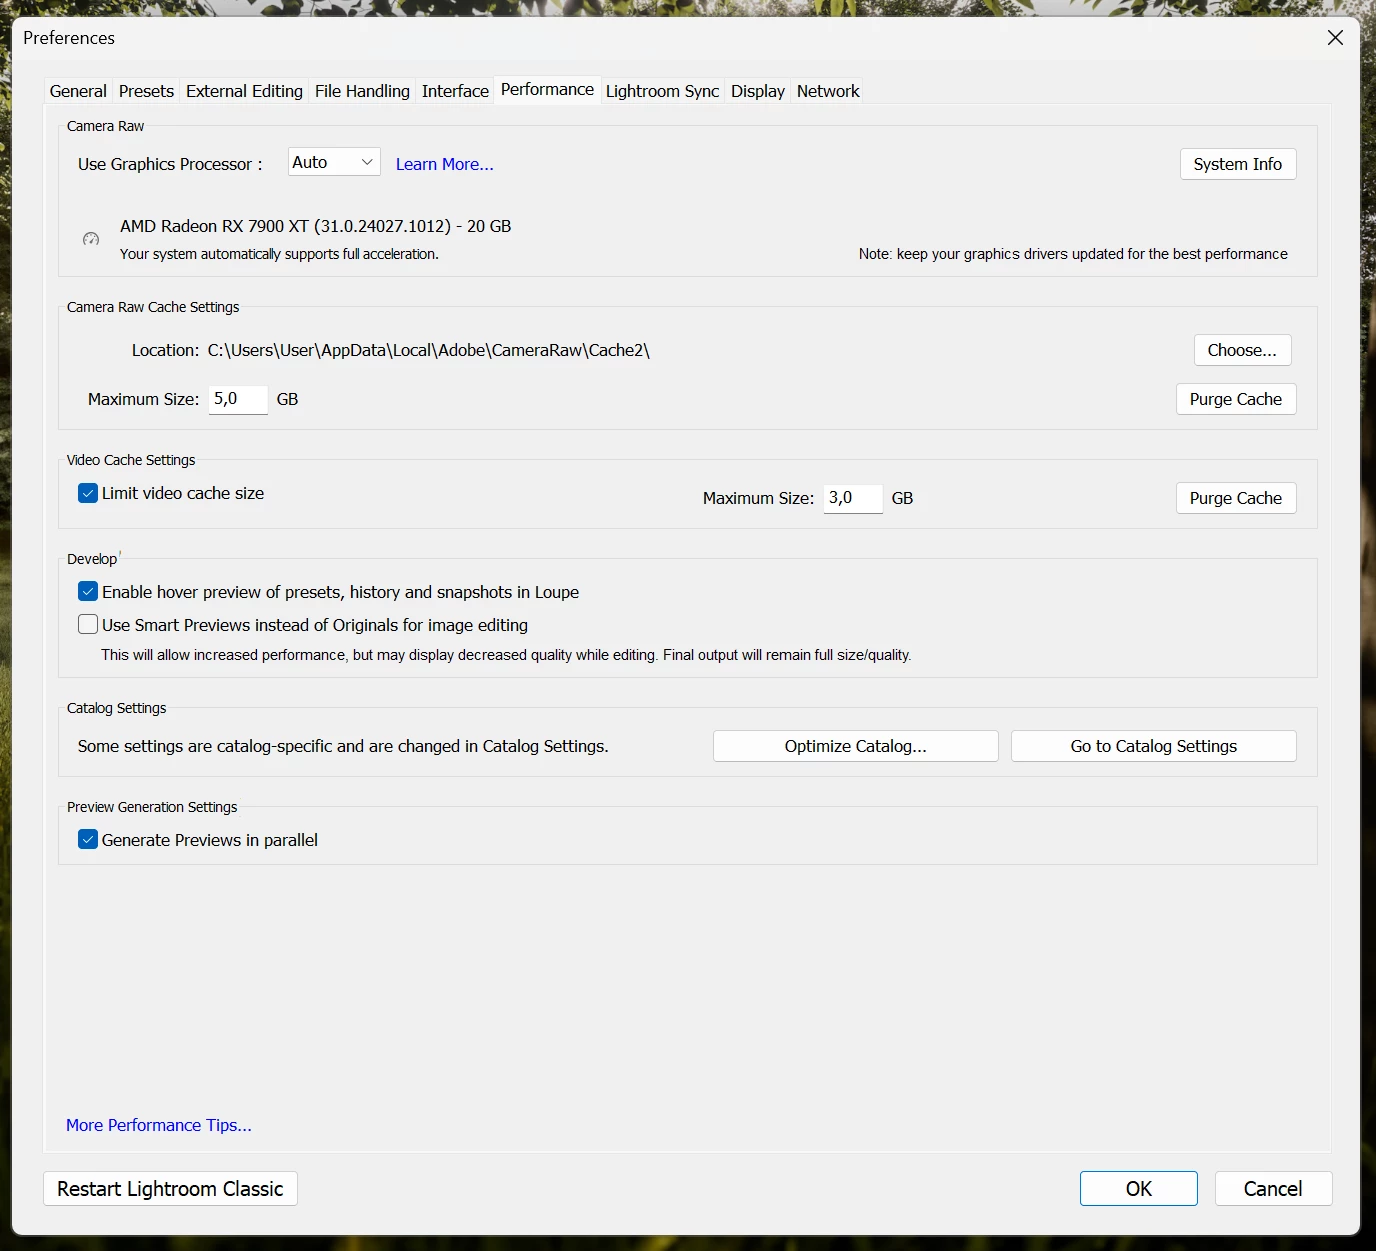Show the Display tab
The height and width of the screenshot is (1251, 1376).
(758, 91)
